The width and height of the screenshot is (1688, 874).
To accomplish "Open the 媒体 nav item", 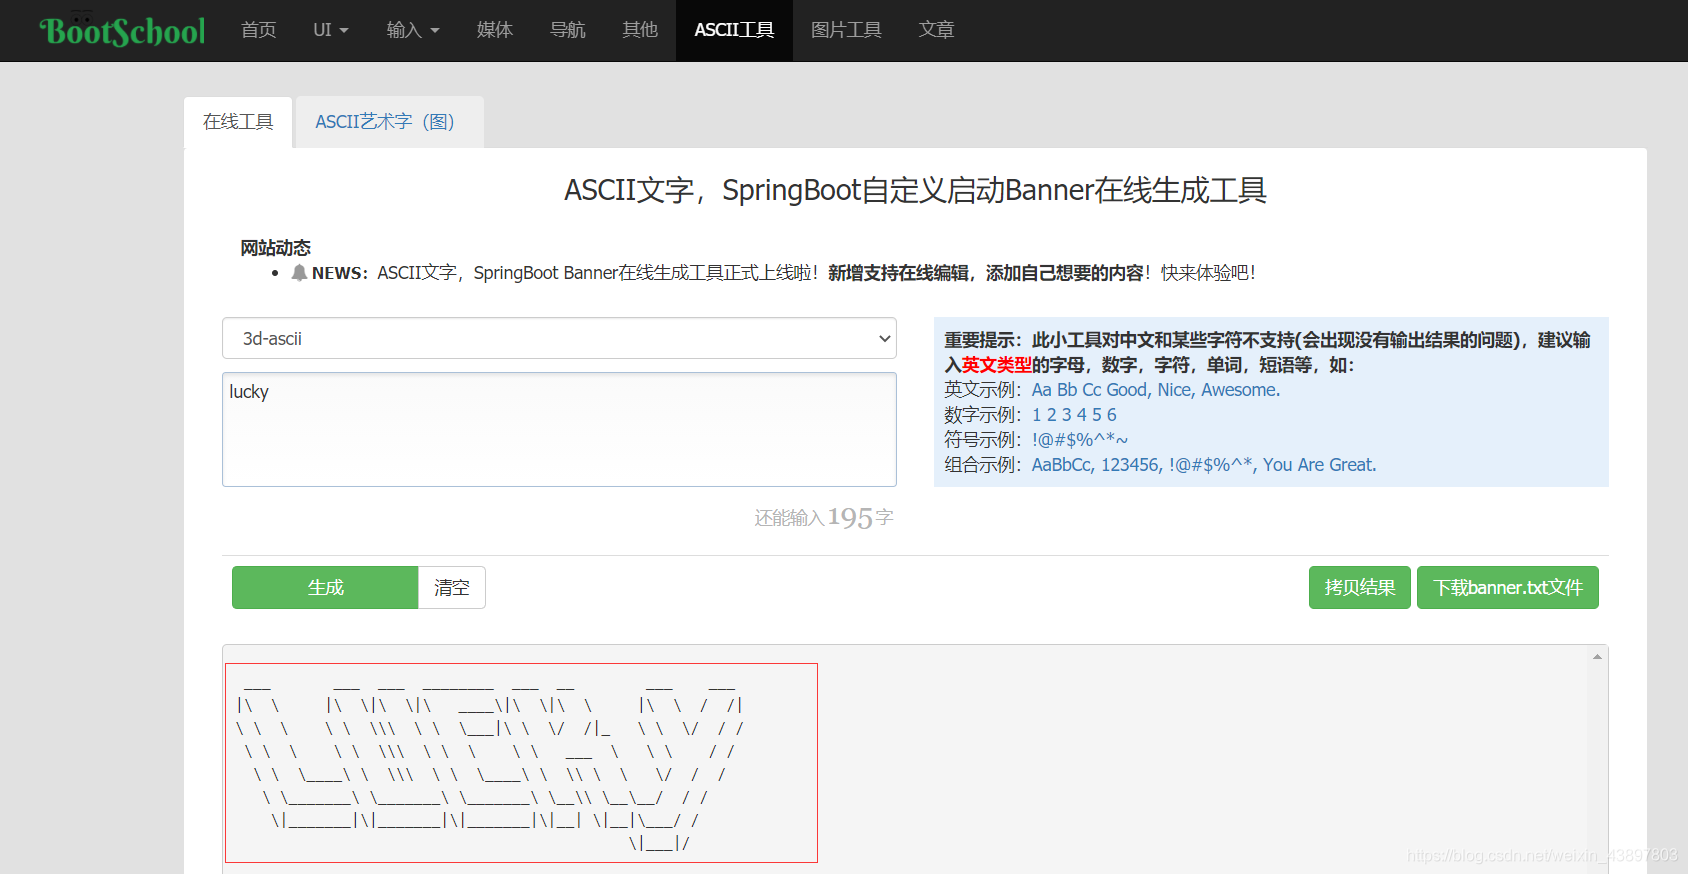I will click(x=495, y=30).
